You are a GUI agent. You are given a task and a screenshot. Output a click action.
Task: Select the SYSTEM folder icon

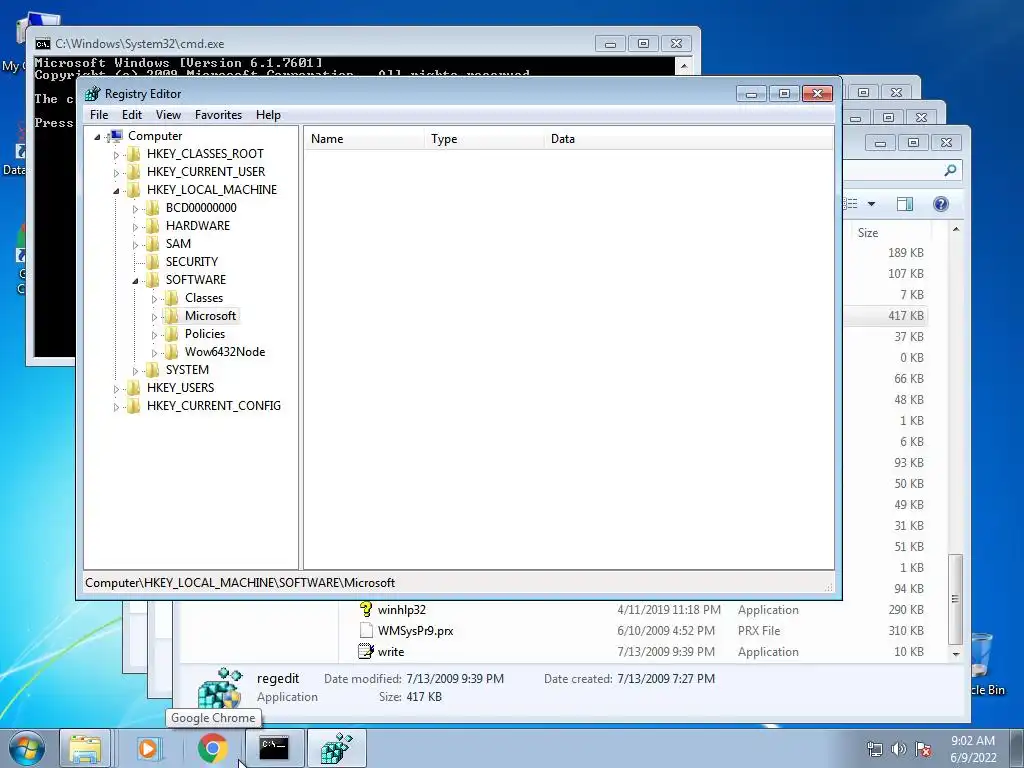coord(152,370)
